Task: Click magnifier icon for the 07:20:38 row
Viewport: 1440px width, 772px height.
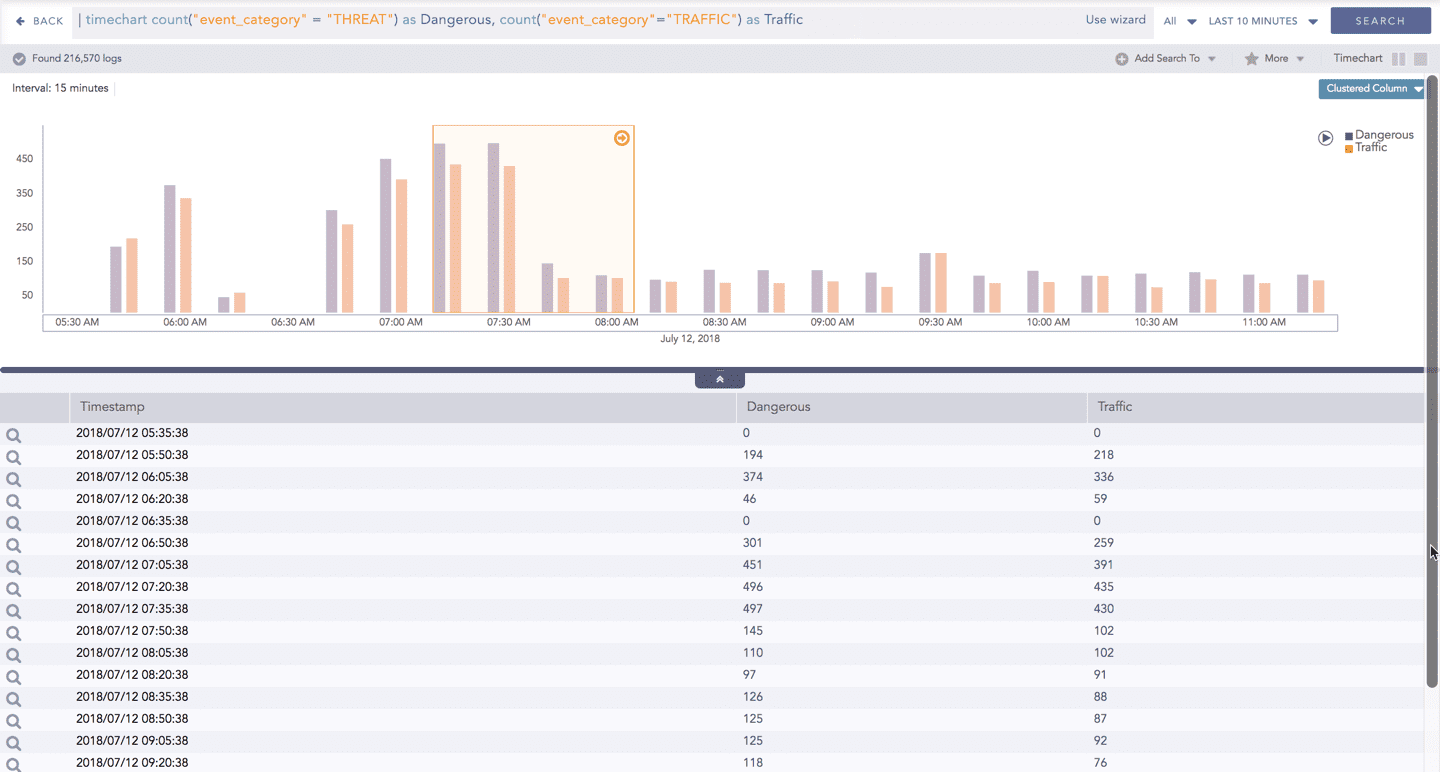Action: pos(14,589)
